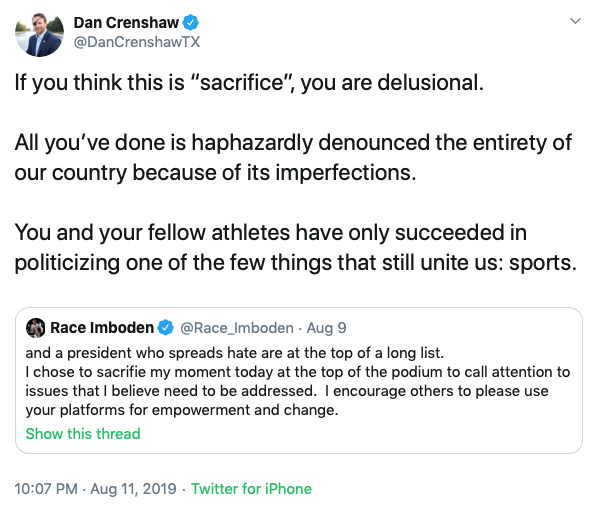The height and width of the screenshot is (511, 598).
Task: Open the @Race_Imboden handle link
Action: (x=236, y=328)
